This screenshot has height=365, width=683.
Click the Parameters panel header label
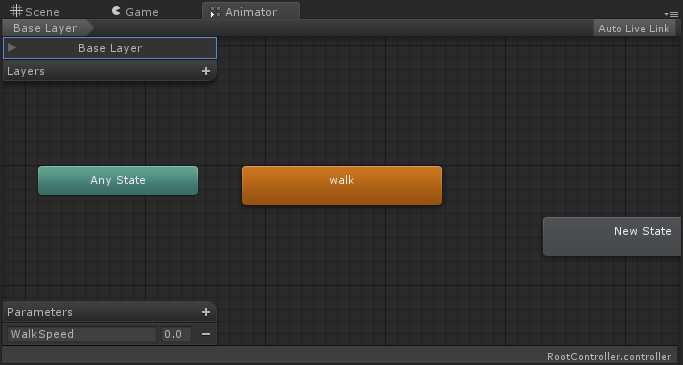point(40,312)
